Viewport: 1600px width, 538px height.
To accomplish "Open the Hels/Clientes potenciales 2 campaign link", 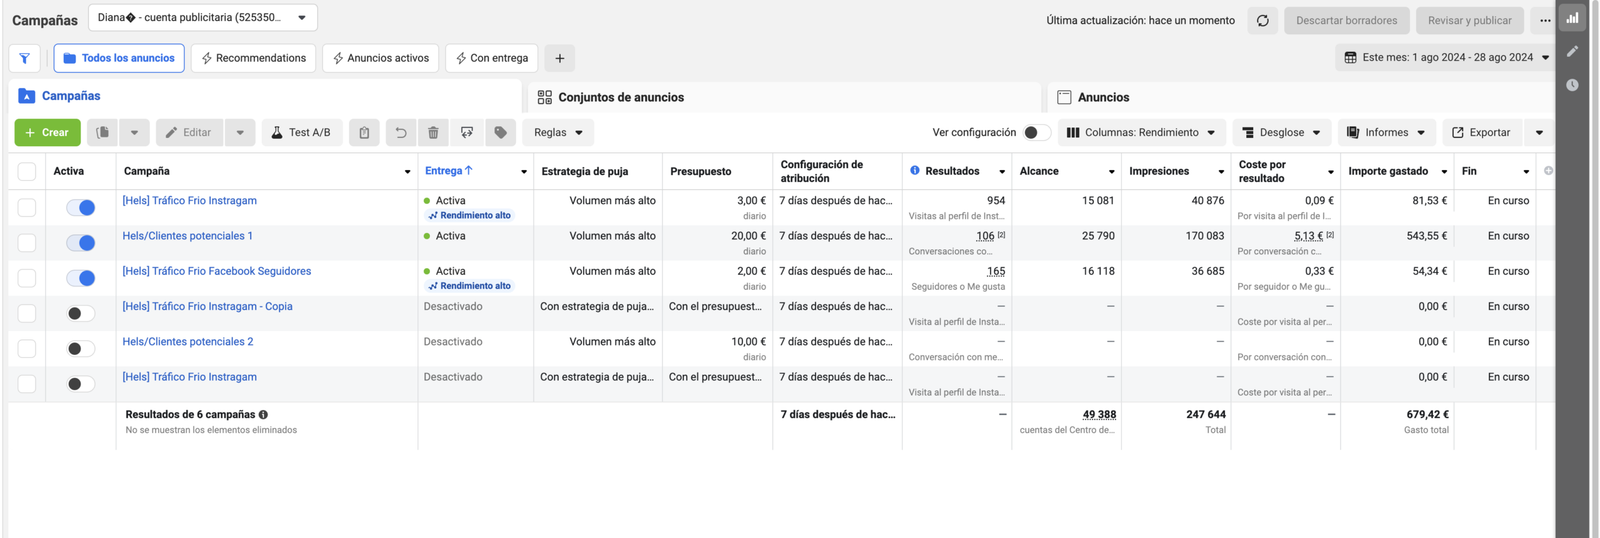I will tap(188, 341).
